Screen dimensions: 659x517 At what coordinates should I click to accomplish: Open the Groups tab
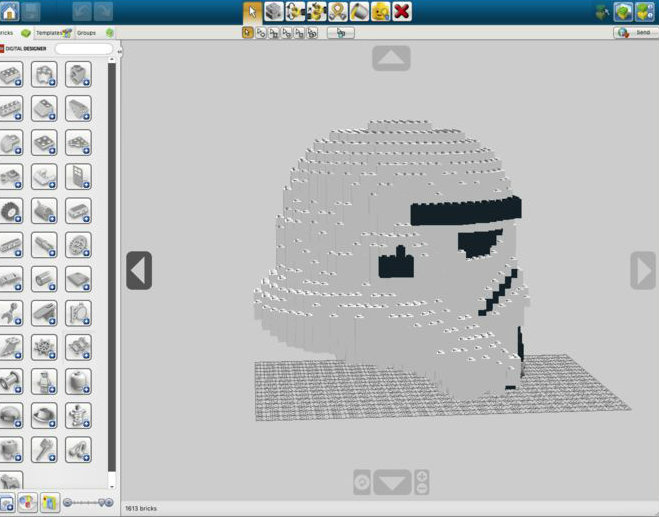95,33
